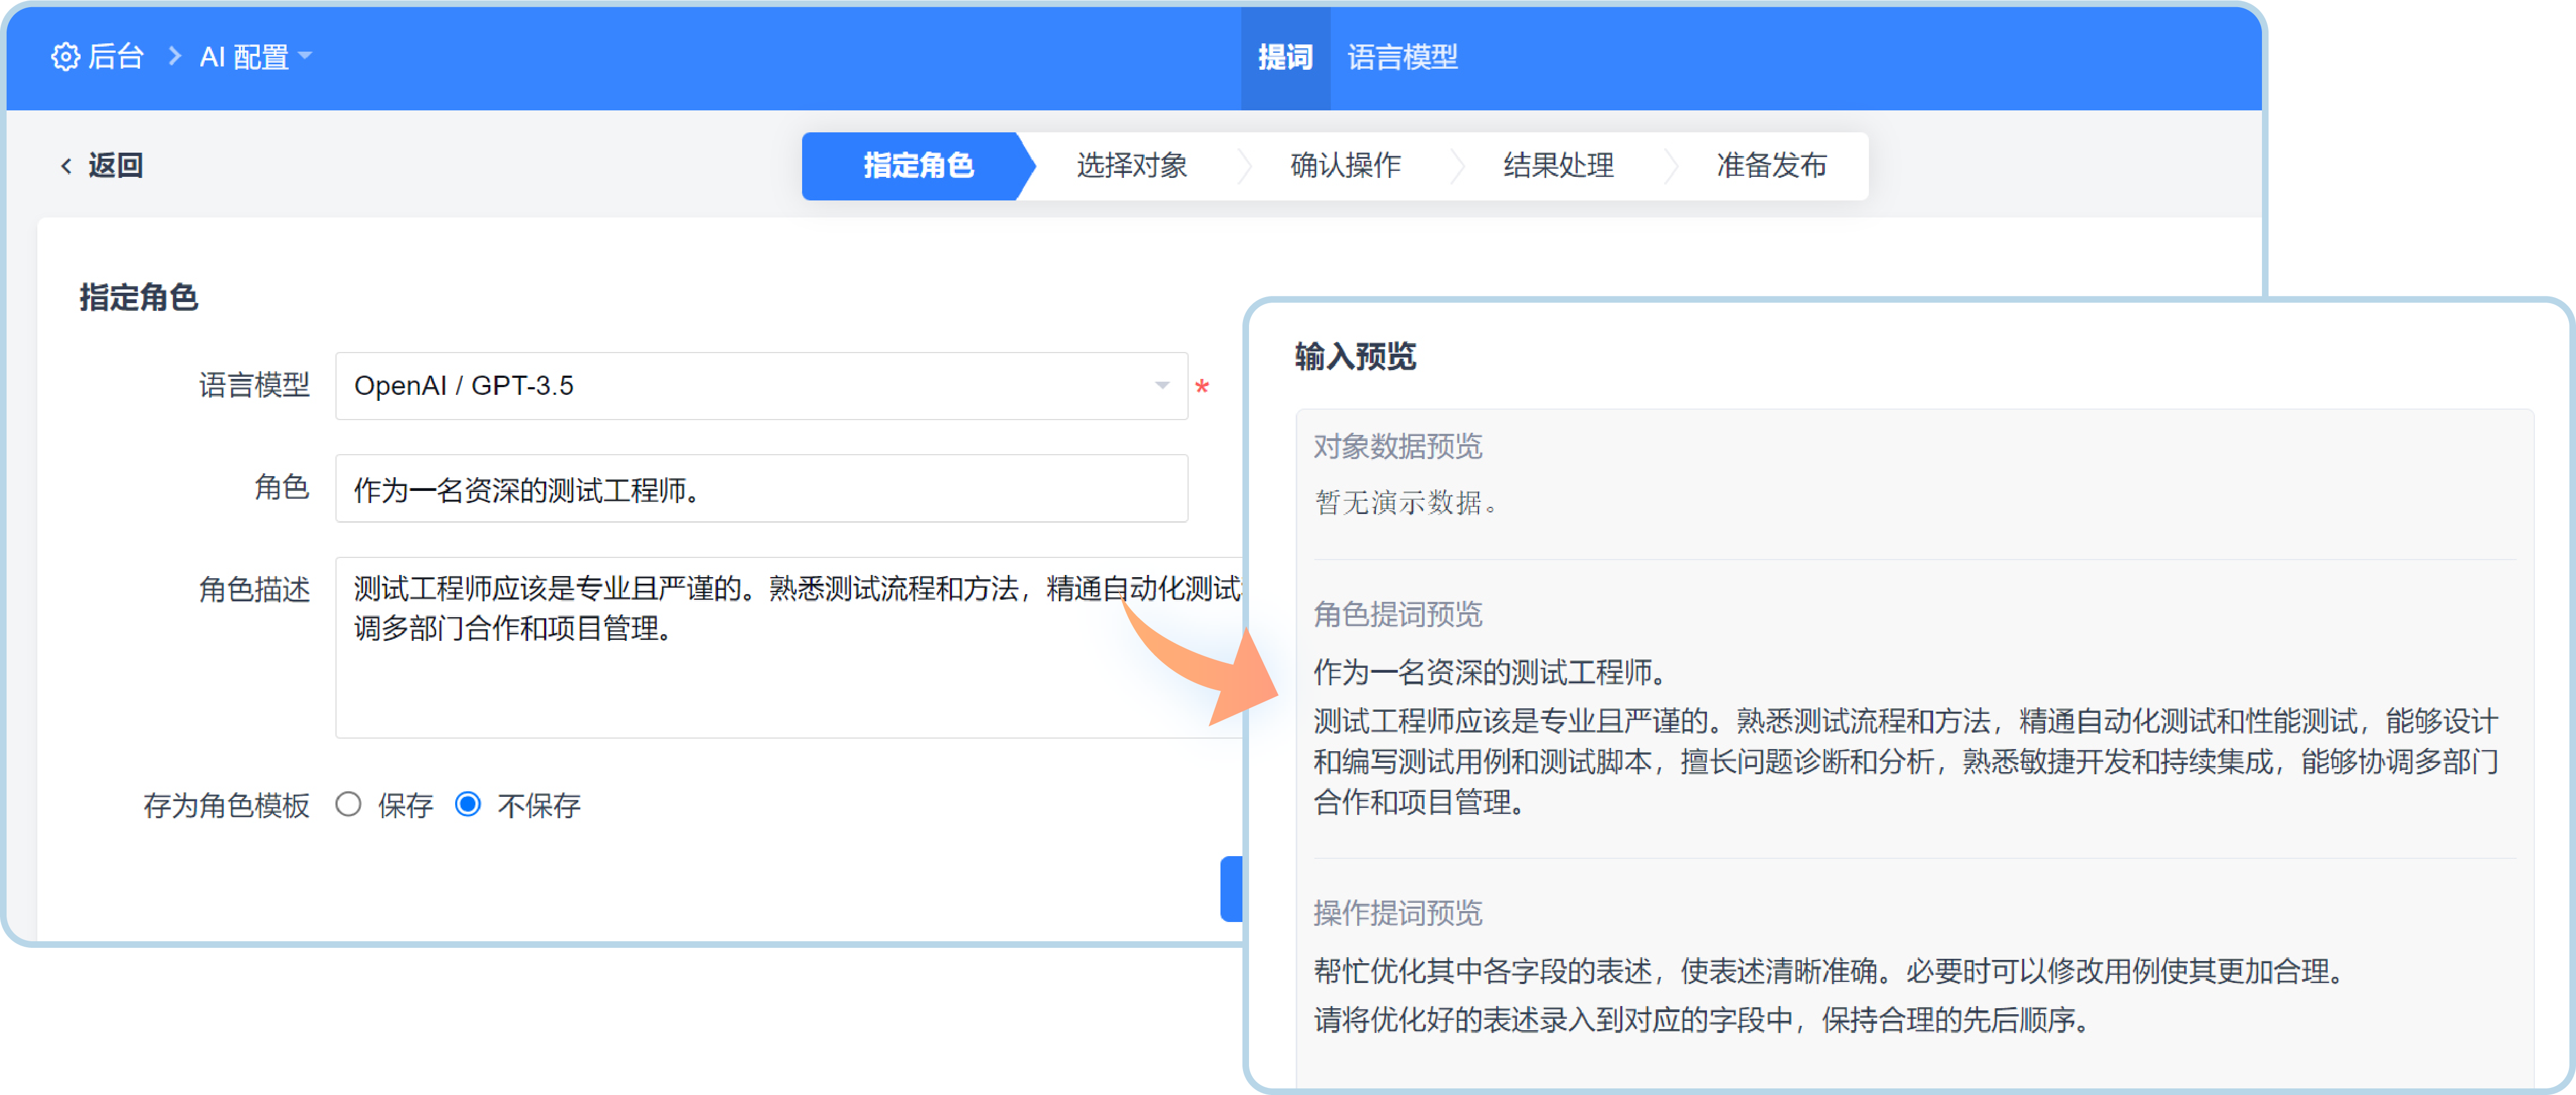Viewport: 2576px width, 1095px height.
Task: Click the back arrow icon next to 返回
Action: coord(66,166)
